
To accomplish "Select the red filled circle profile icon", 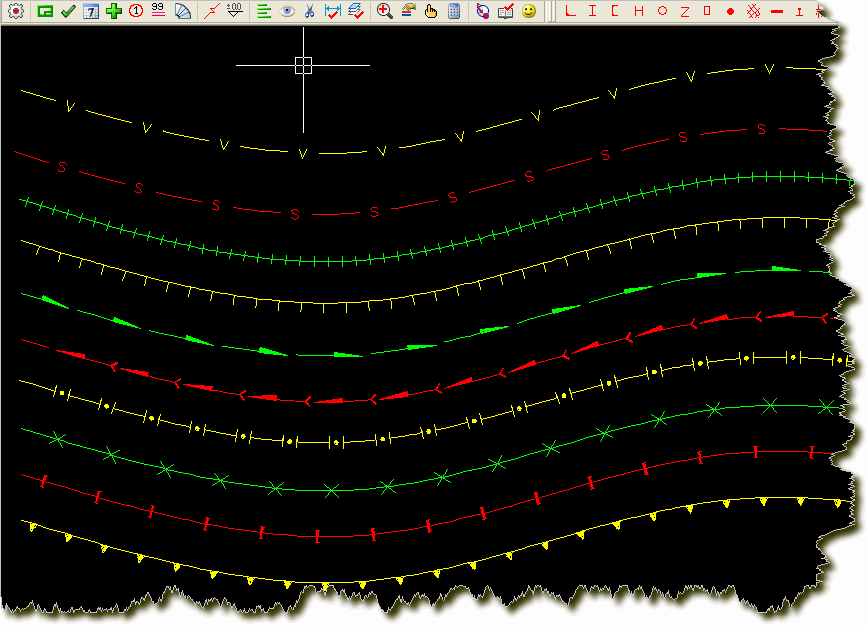I will [730, 12].
